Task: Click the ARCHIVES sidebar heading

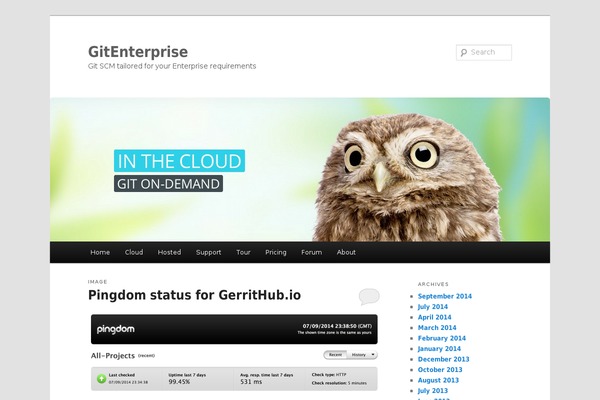Action: (433, 284)
